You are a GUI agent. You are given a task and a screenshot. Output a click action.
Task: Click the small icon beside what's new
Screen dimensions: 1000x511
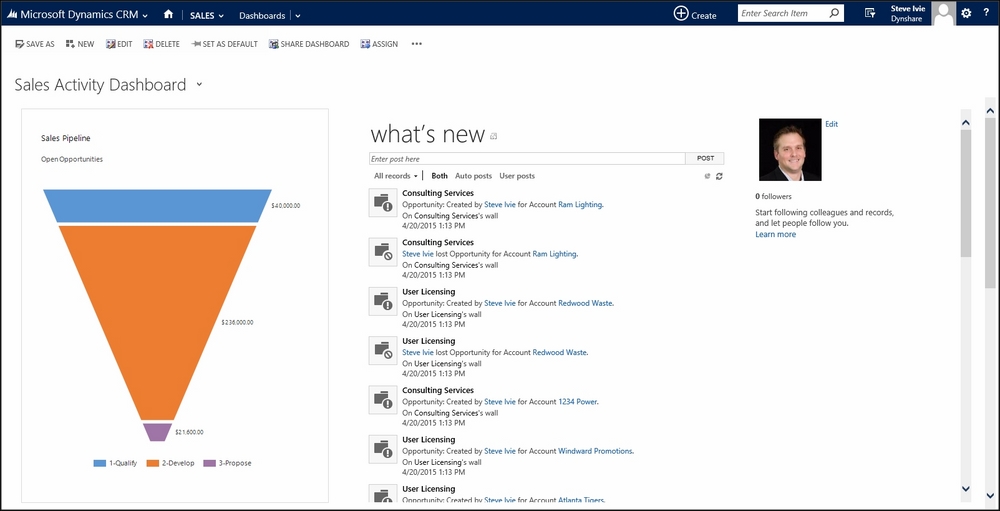[494, 136]
